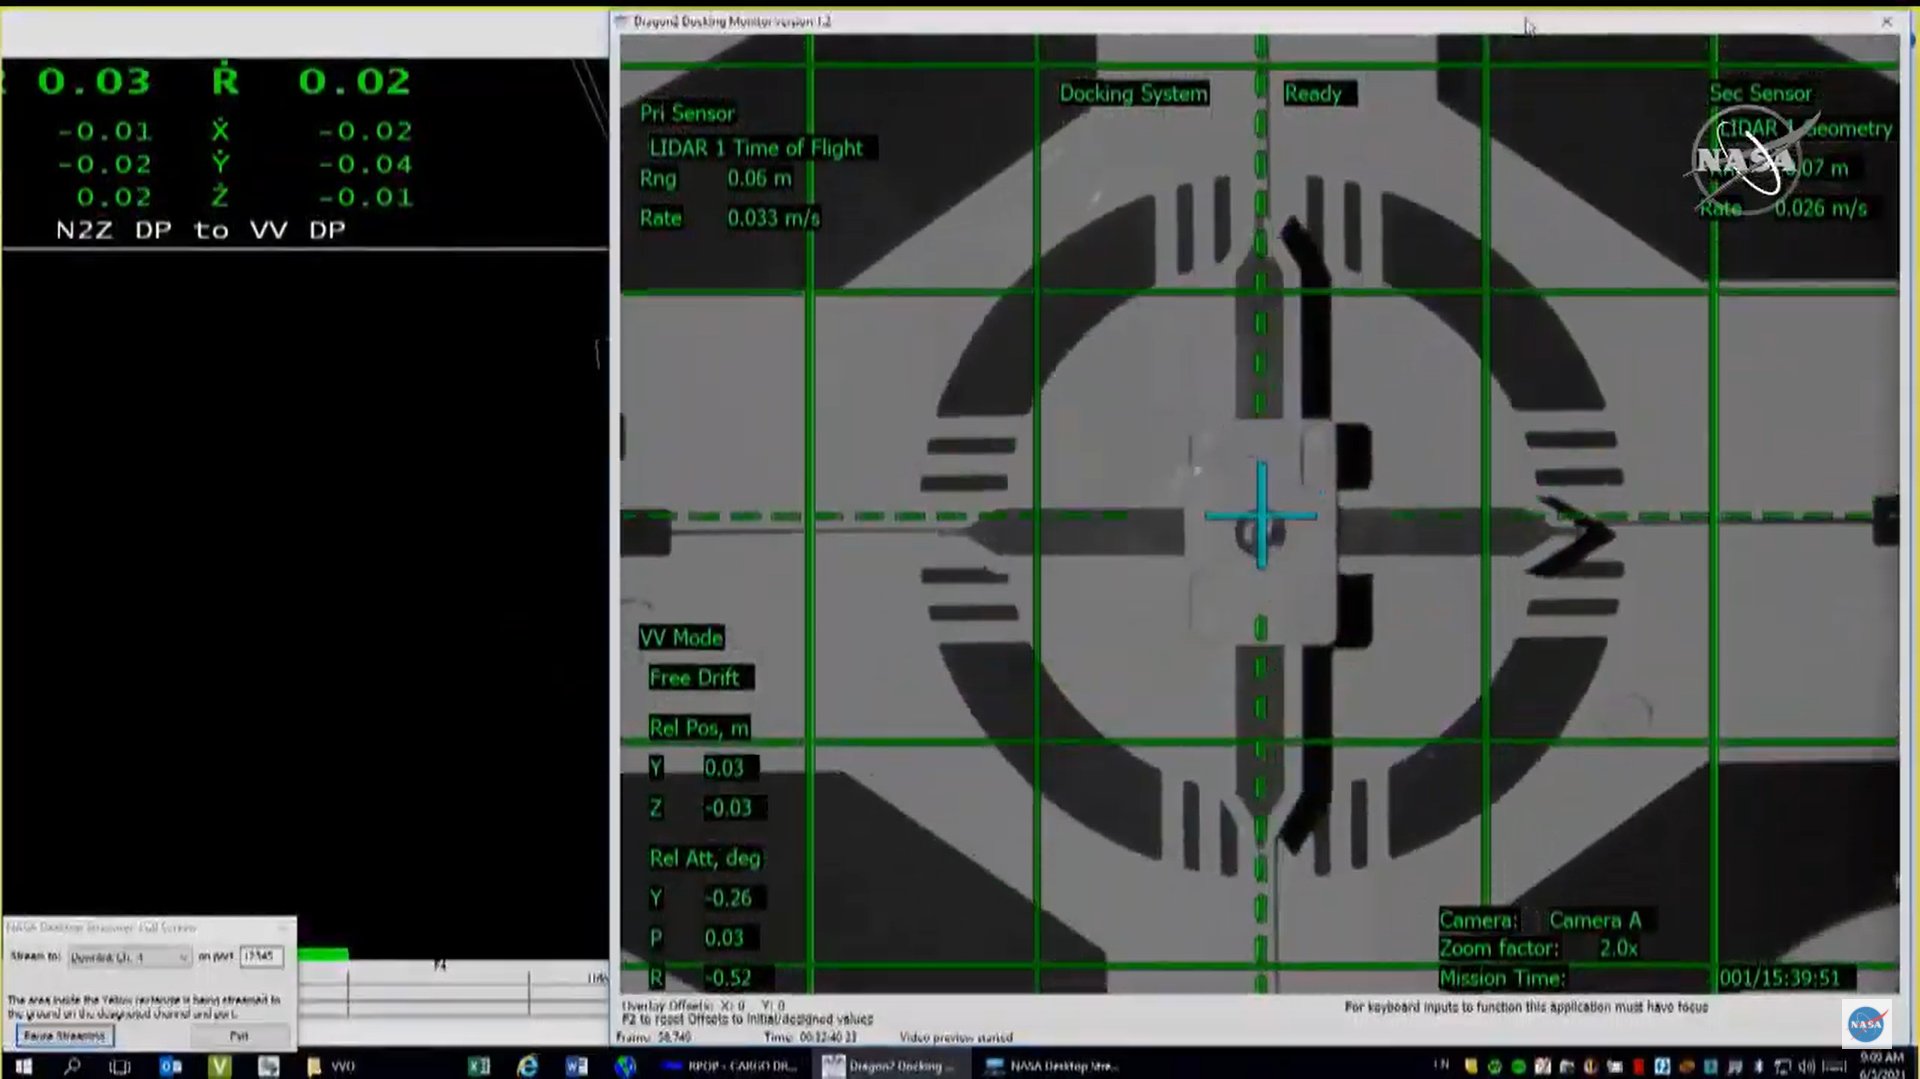Open the VVO folder taskbar item
Viewport: 1920px width, 1079px height.
click(x=331, y=1066)
